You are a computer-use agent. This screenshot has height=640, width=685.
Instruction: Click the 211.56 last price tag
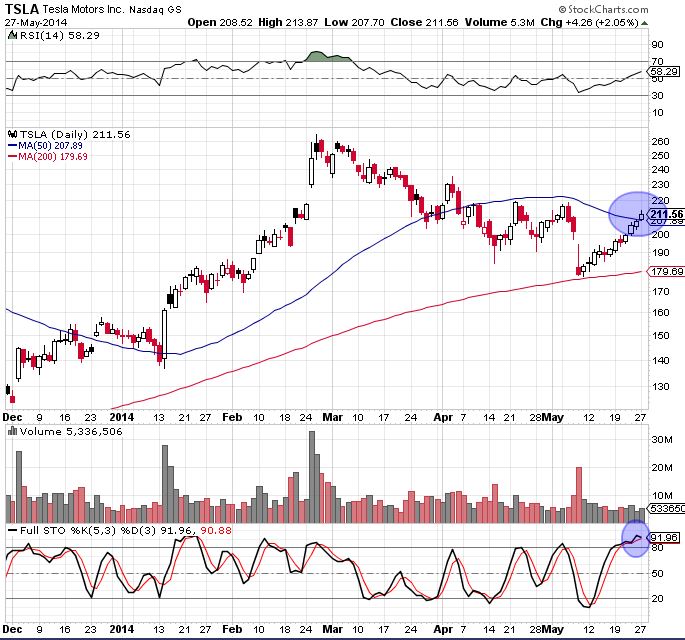pos(666,214)
